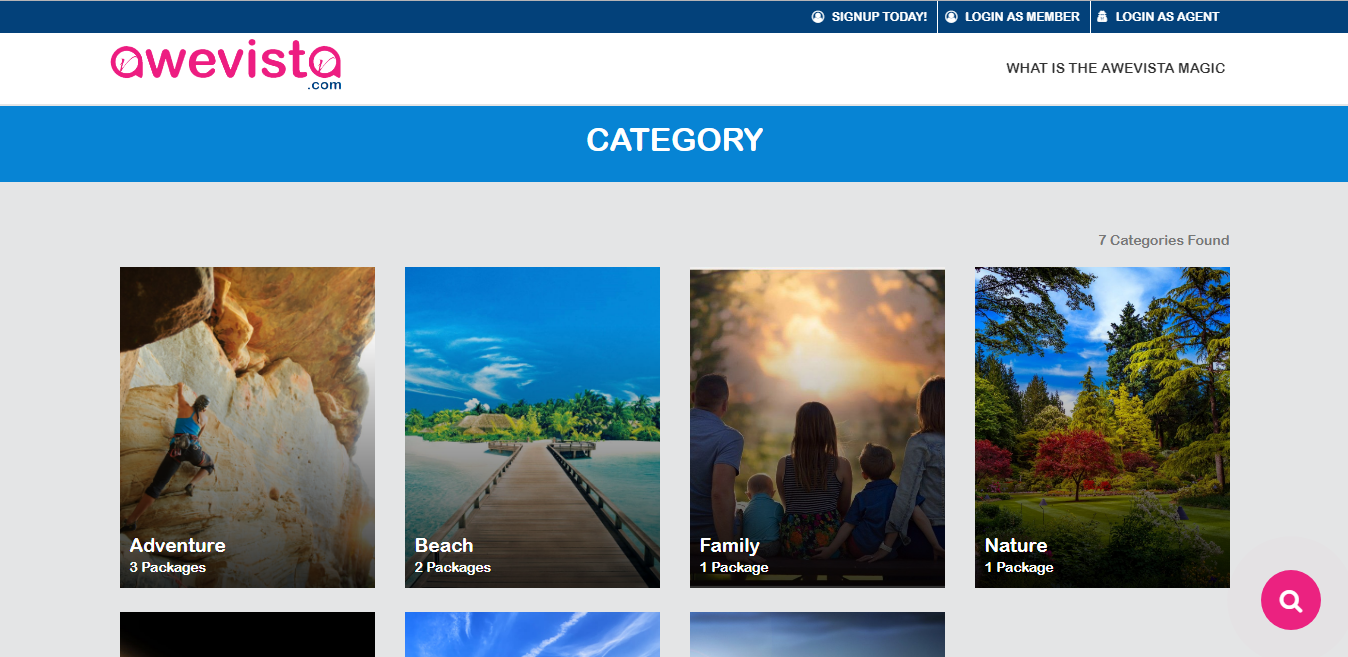The width and height of the screenshot is (1348, 657).
Task: Select the Beach pier category image
Action: [532, 400]
